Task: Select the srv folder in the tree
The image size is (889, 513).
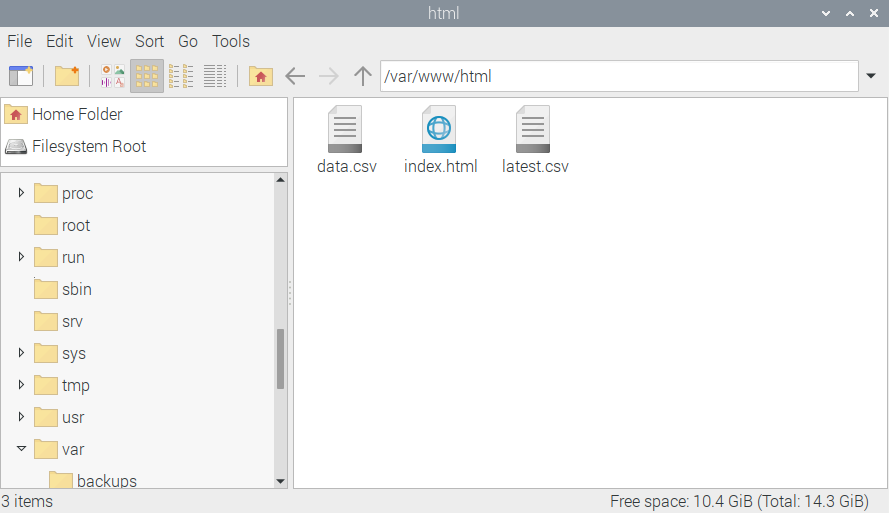Action: (x=58, y=321)
